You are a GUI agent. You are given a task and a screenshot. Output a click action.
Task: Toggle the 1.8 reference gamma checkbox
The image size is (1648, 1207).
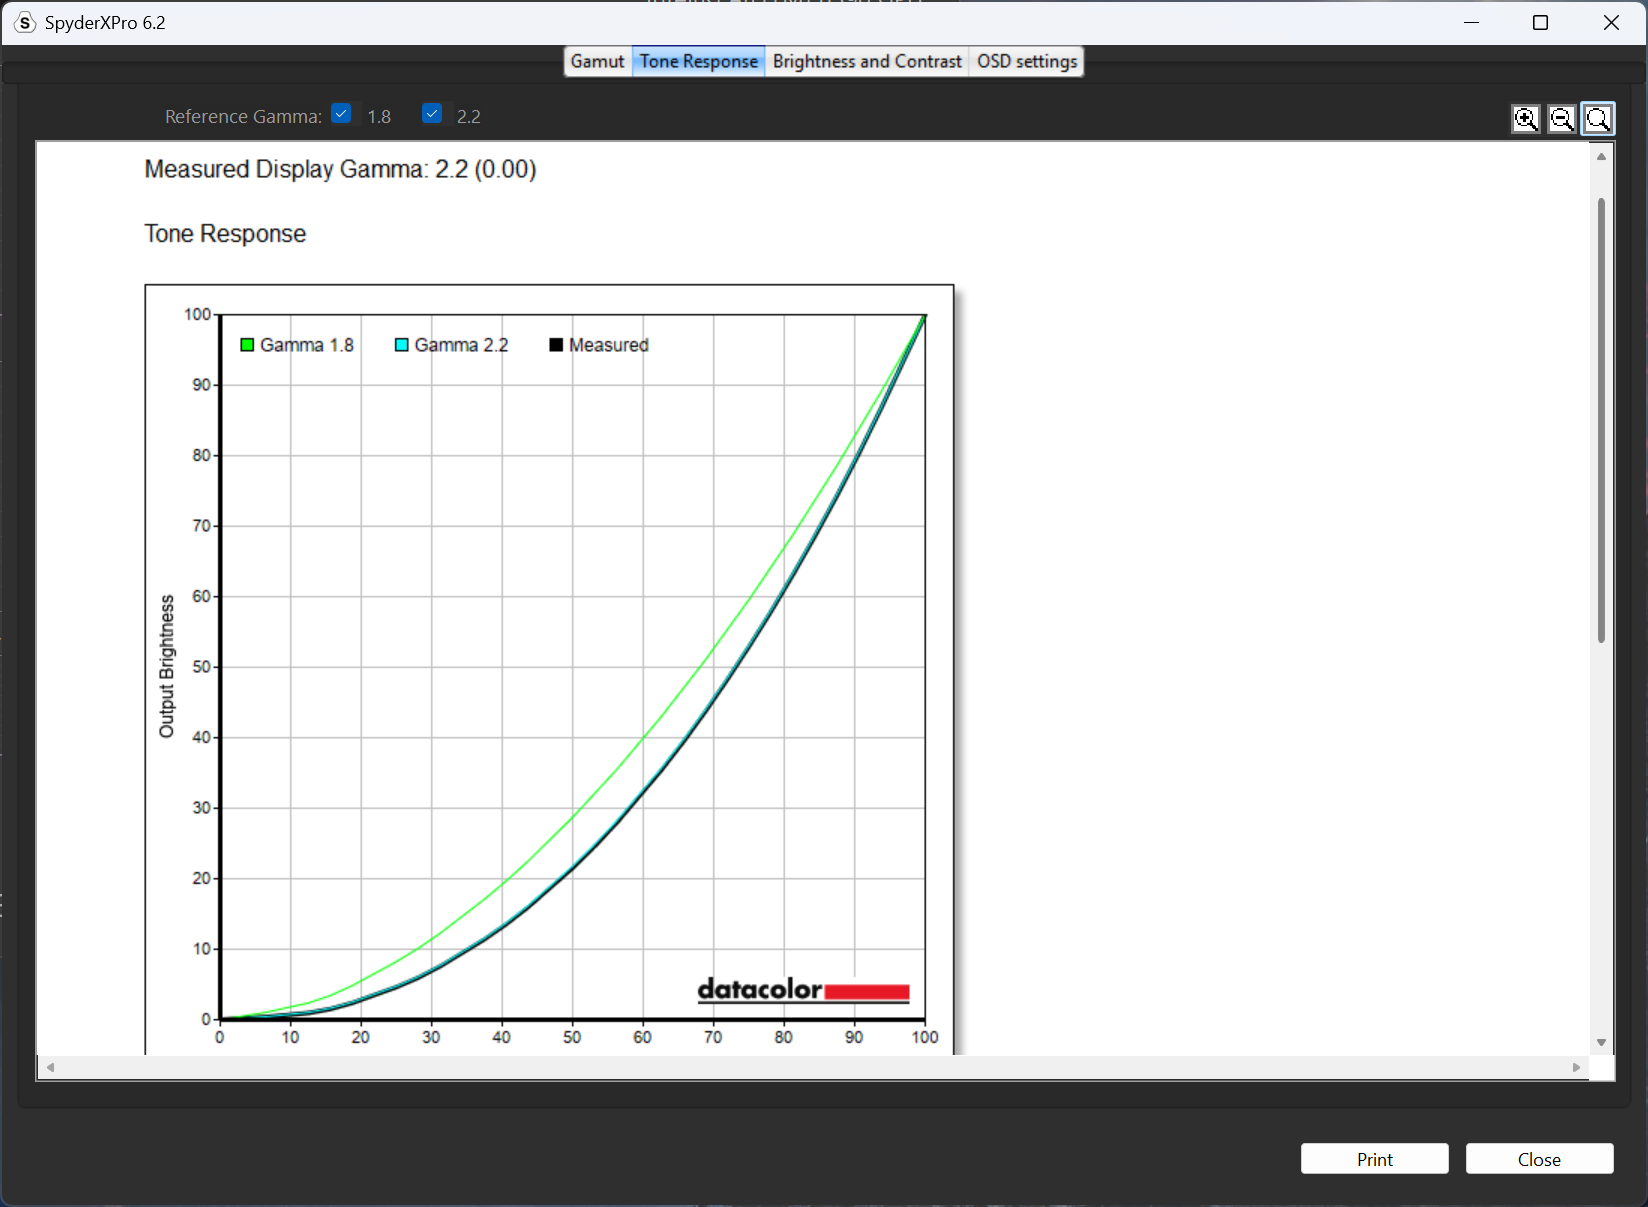tap(341, 114)
